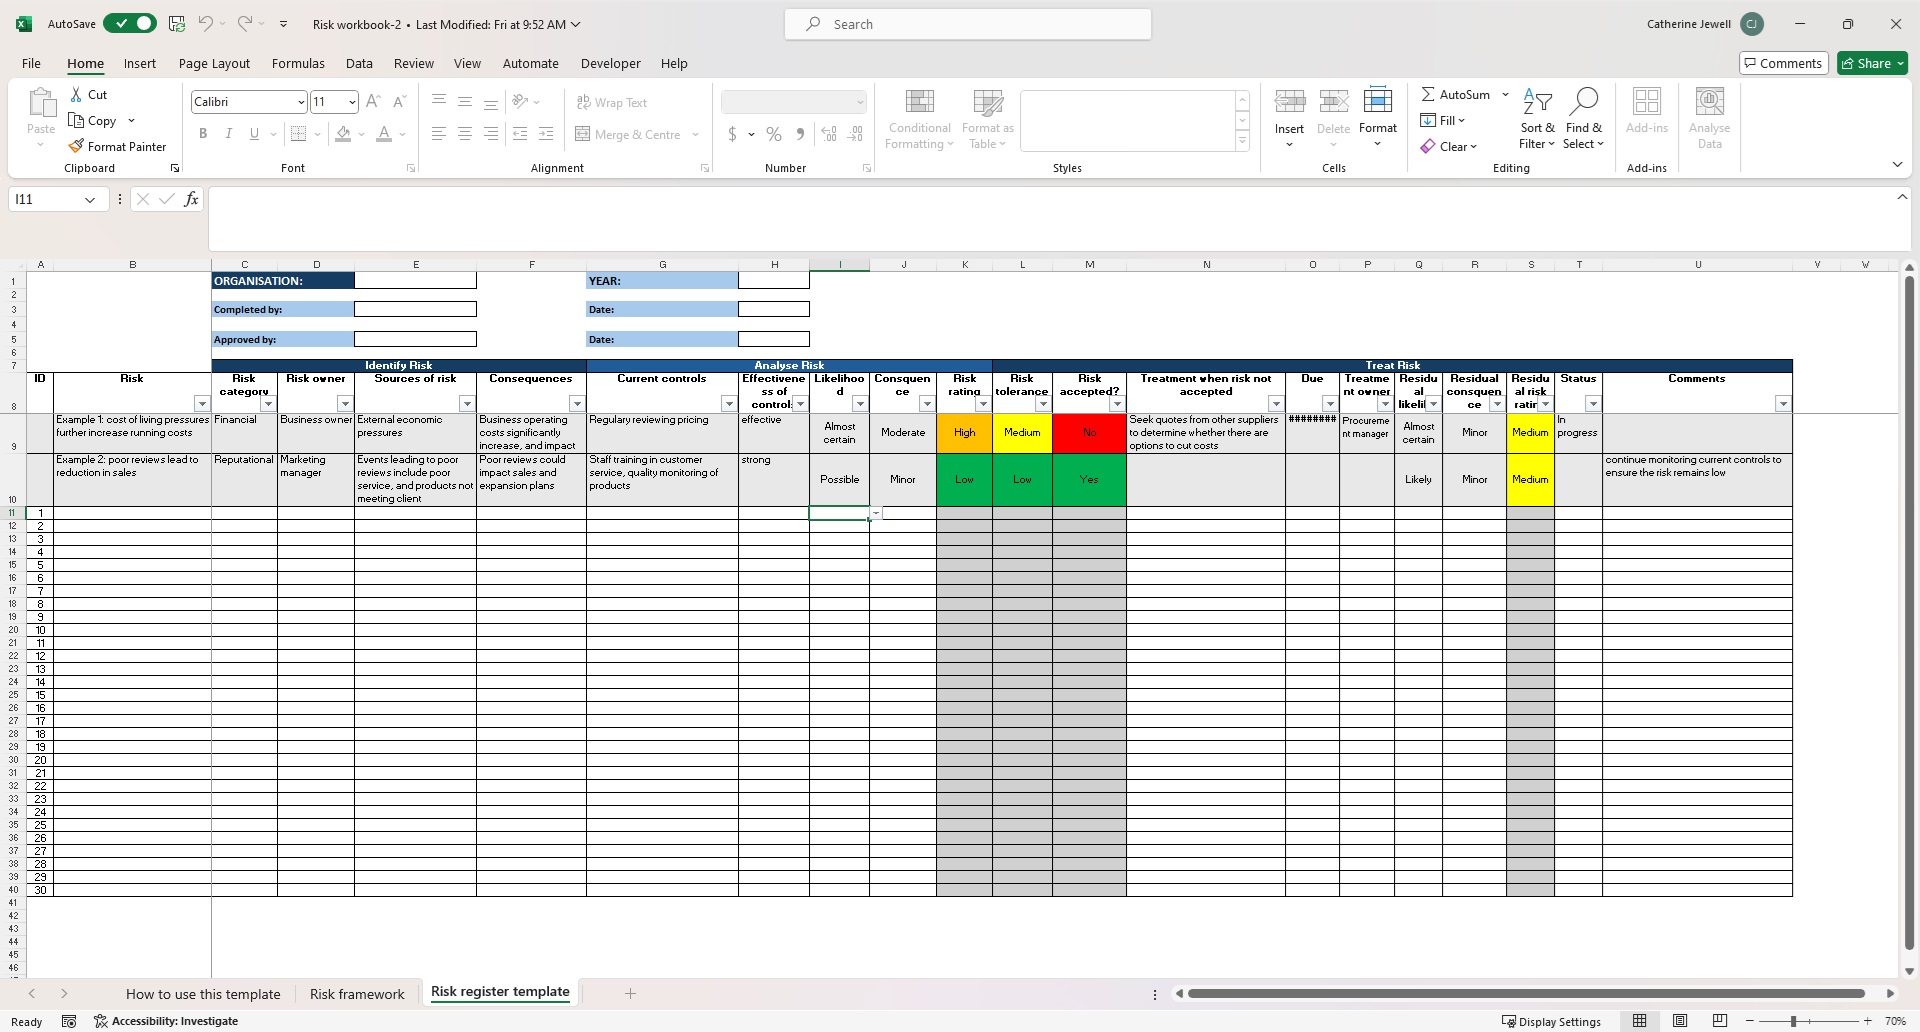Click the zoom slider in status bar
Image resolution: width=1920 pixels, height=1032 pixels.
click(1794, 1021)
